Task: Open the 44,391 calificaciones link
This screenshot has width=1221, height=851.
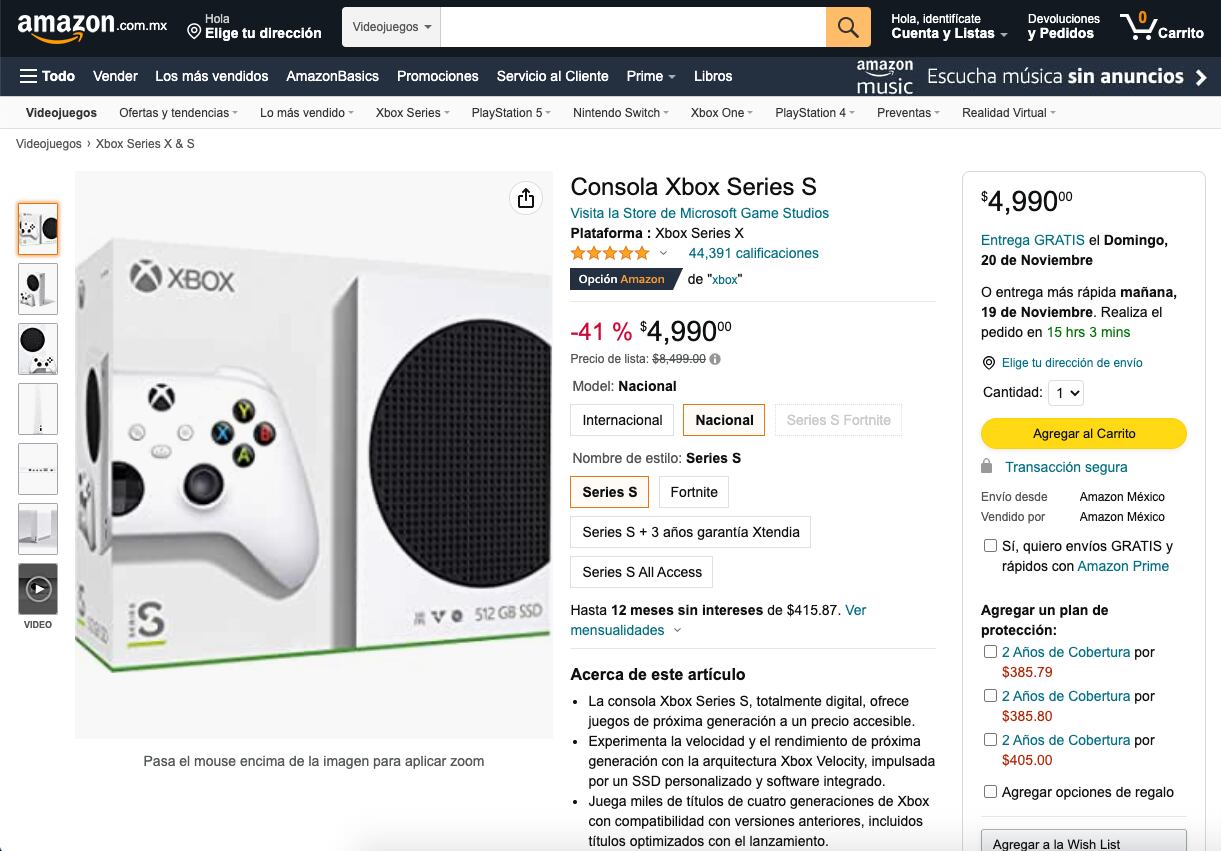Action: (753, 253)
